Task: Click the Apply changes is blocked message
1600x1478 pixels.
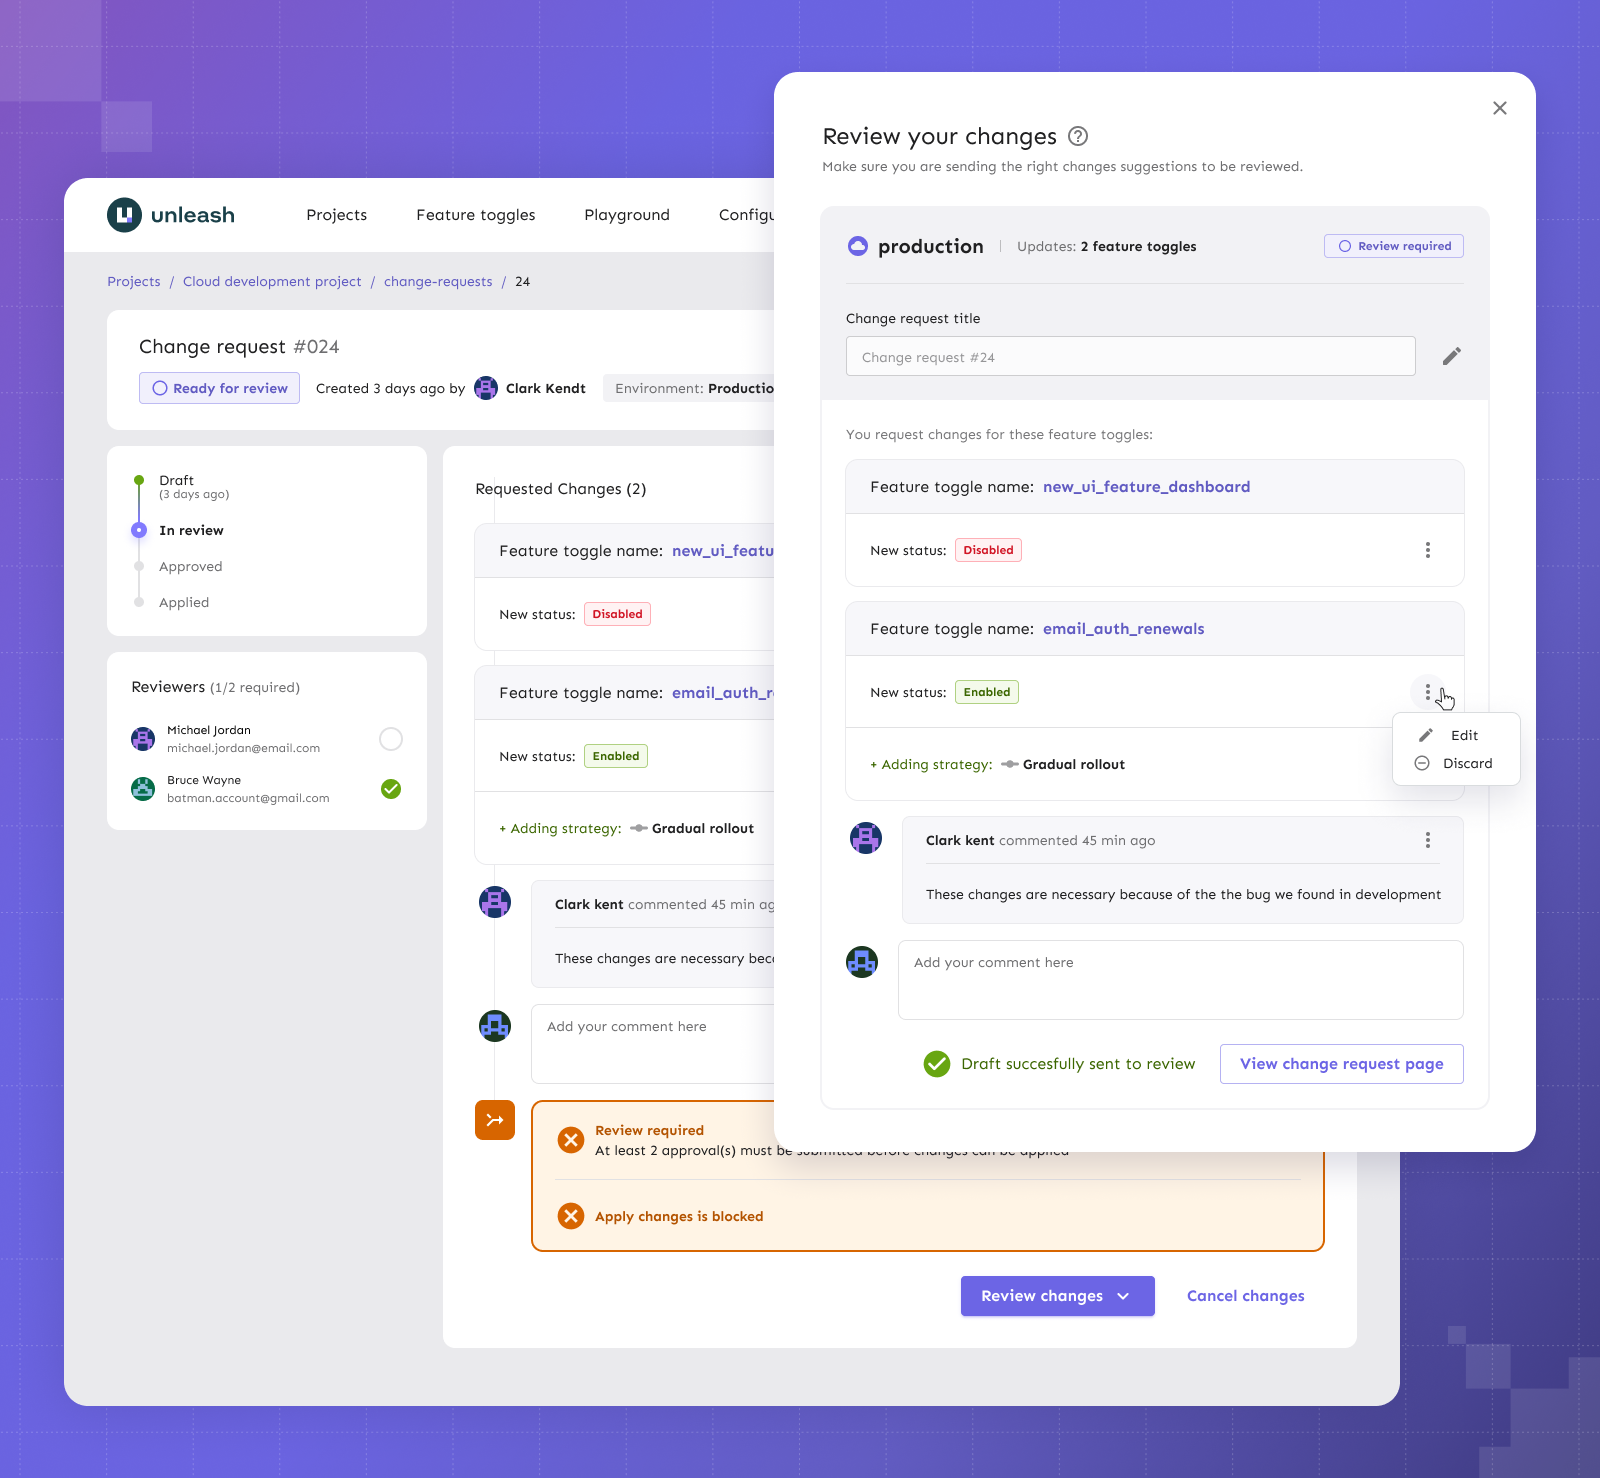Action: pos(679,1216)
